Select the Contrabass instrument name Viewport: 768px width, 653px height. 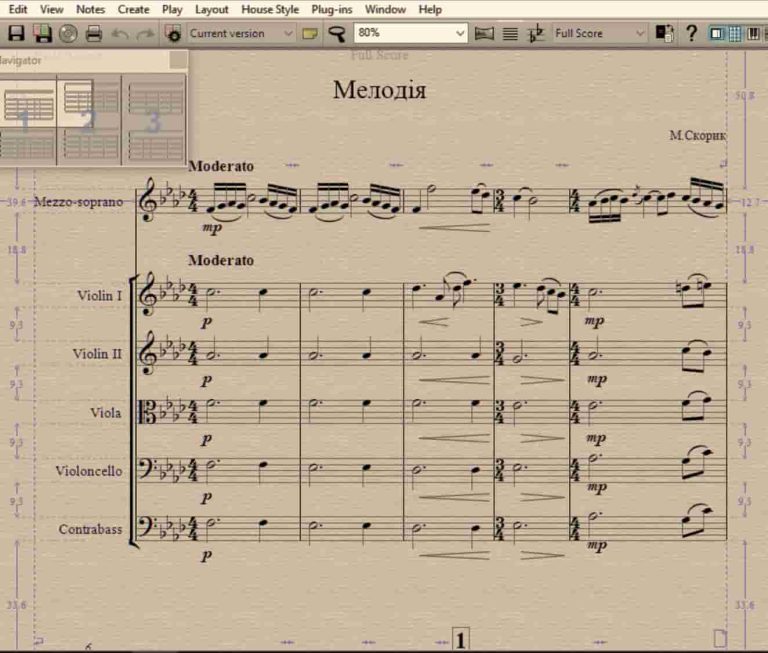coord(90,530)
